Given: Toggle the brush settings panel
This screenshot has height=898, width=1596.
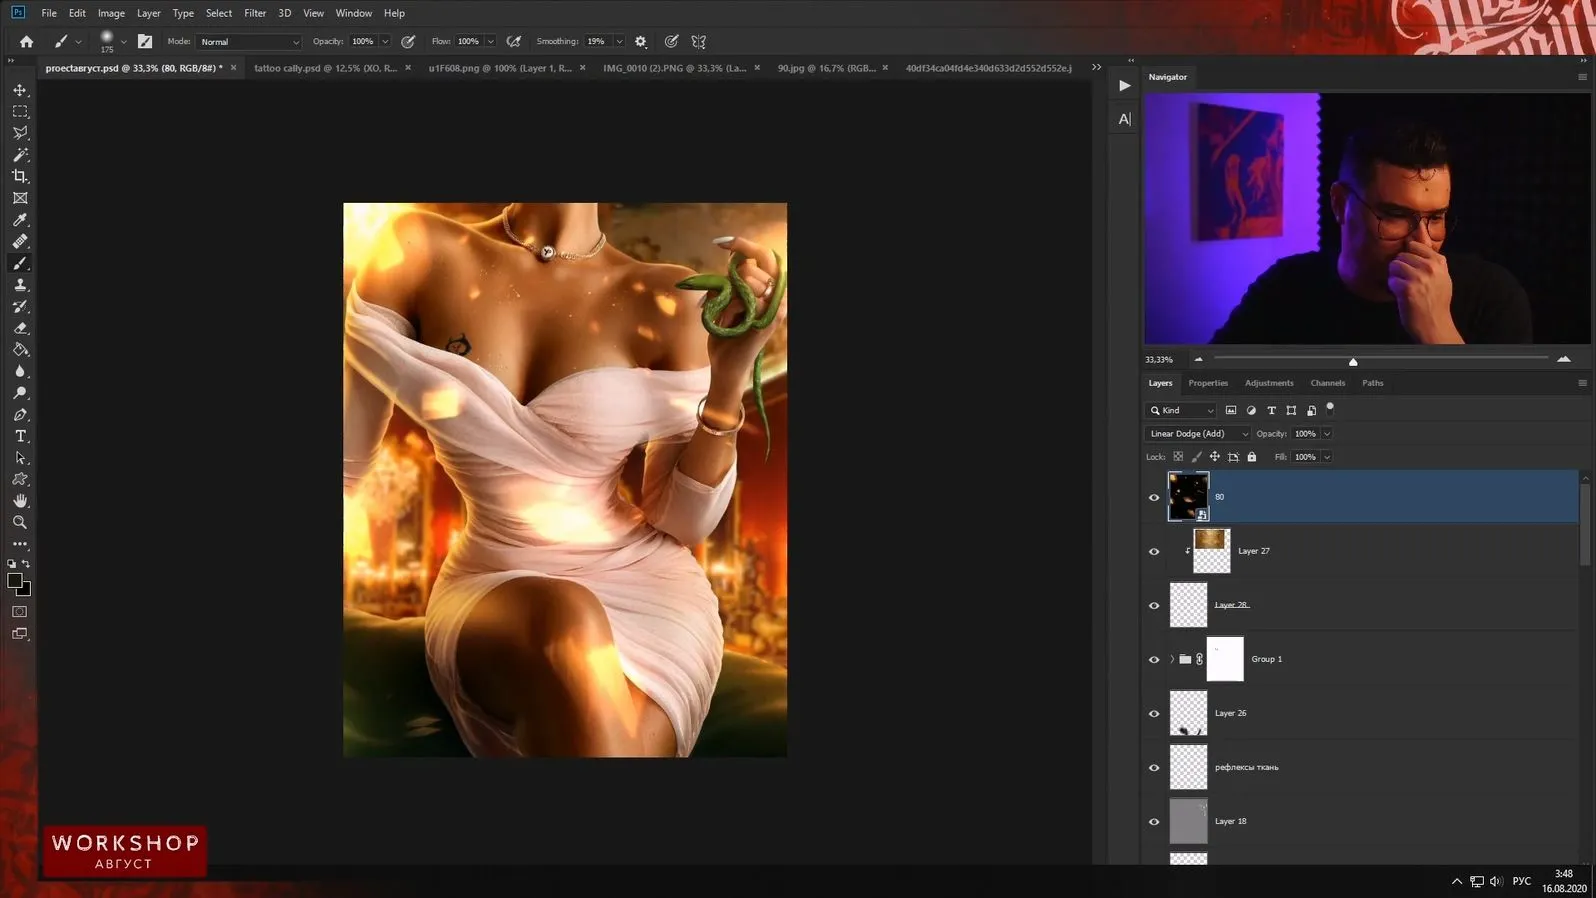Looking at the screenshot, I should (145, 42).
